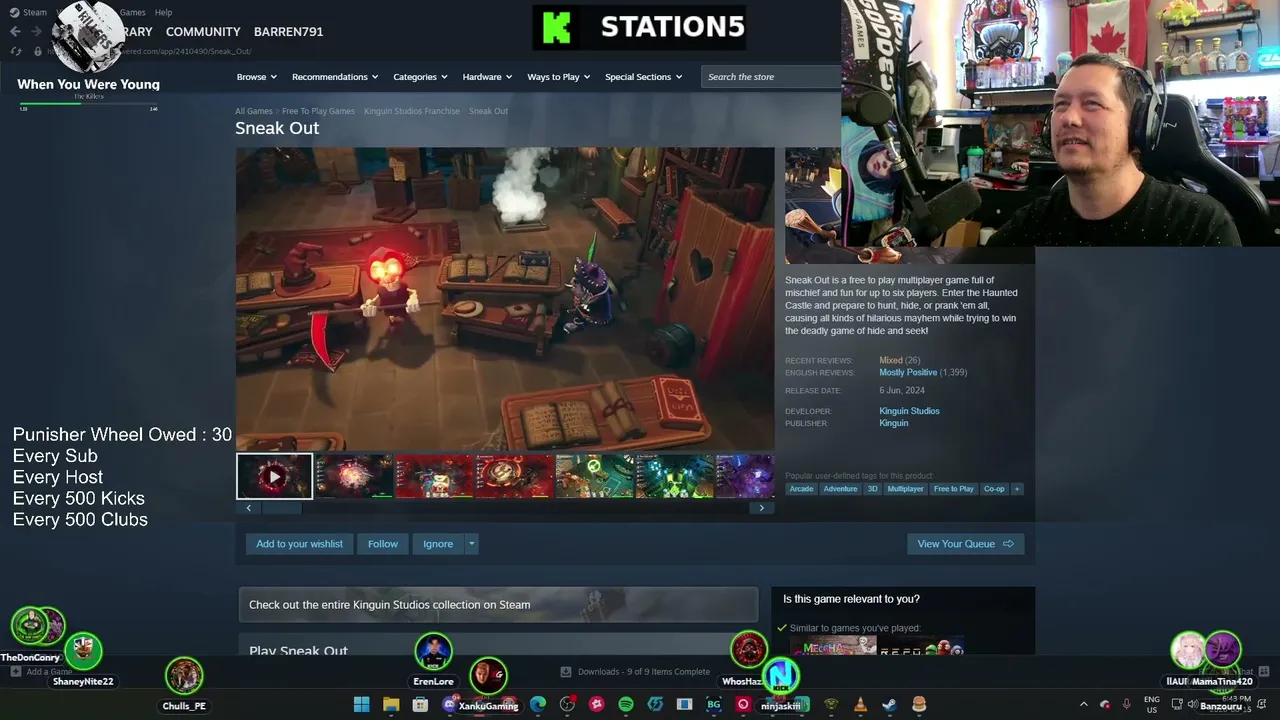Open the Ways to Play dropdown

pyautogui.click(x=559, y=77)
